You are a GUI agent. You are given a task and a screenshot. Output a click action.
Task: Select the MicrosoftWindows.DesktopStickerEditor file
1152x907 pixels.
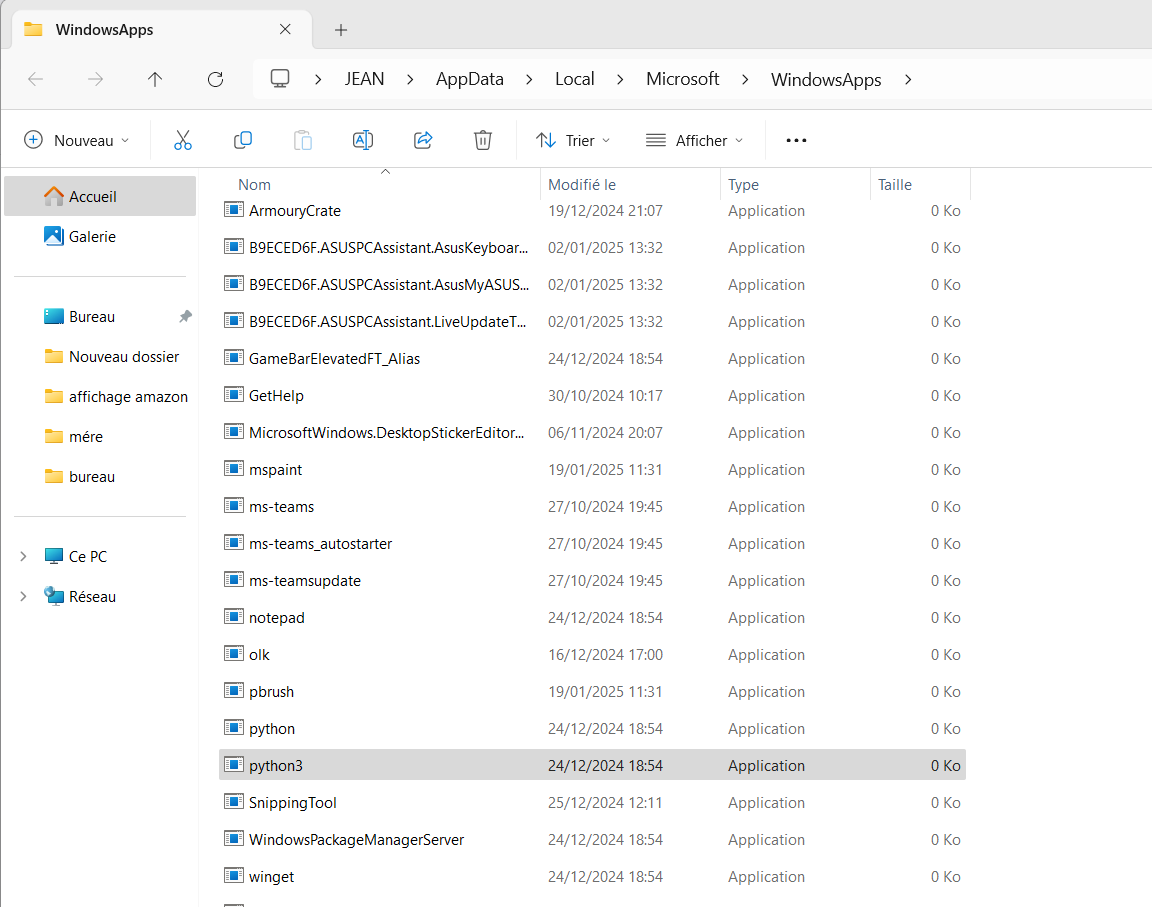pyautogui.click(x=387, y=433)
